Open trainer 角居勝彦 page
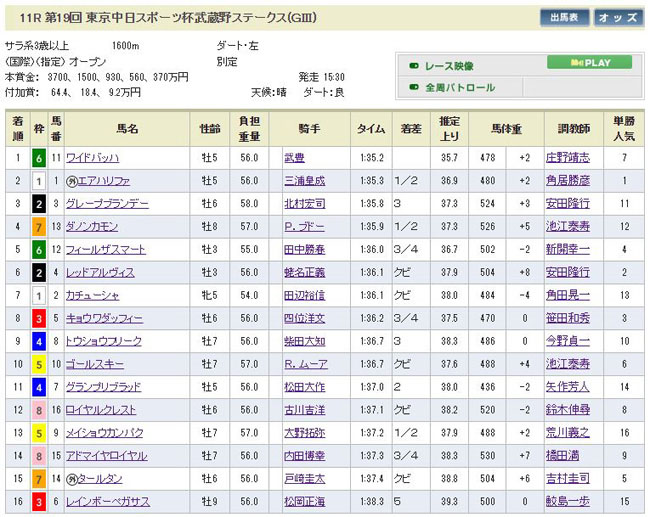This screenshot has height=517, width=650. [x=568, y=181]
